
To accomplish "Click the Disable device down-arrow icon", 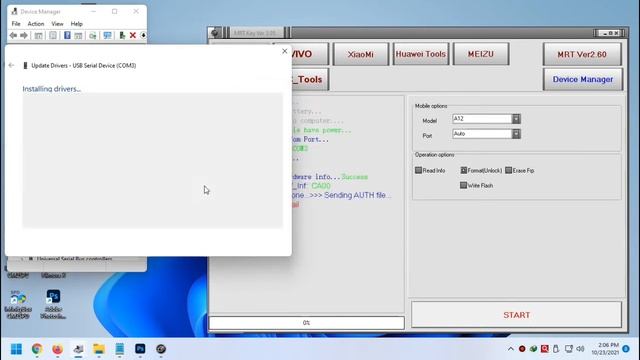I will coord(143,36).
